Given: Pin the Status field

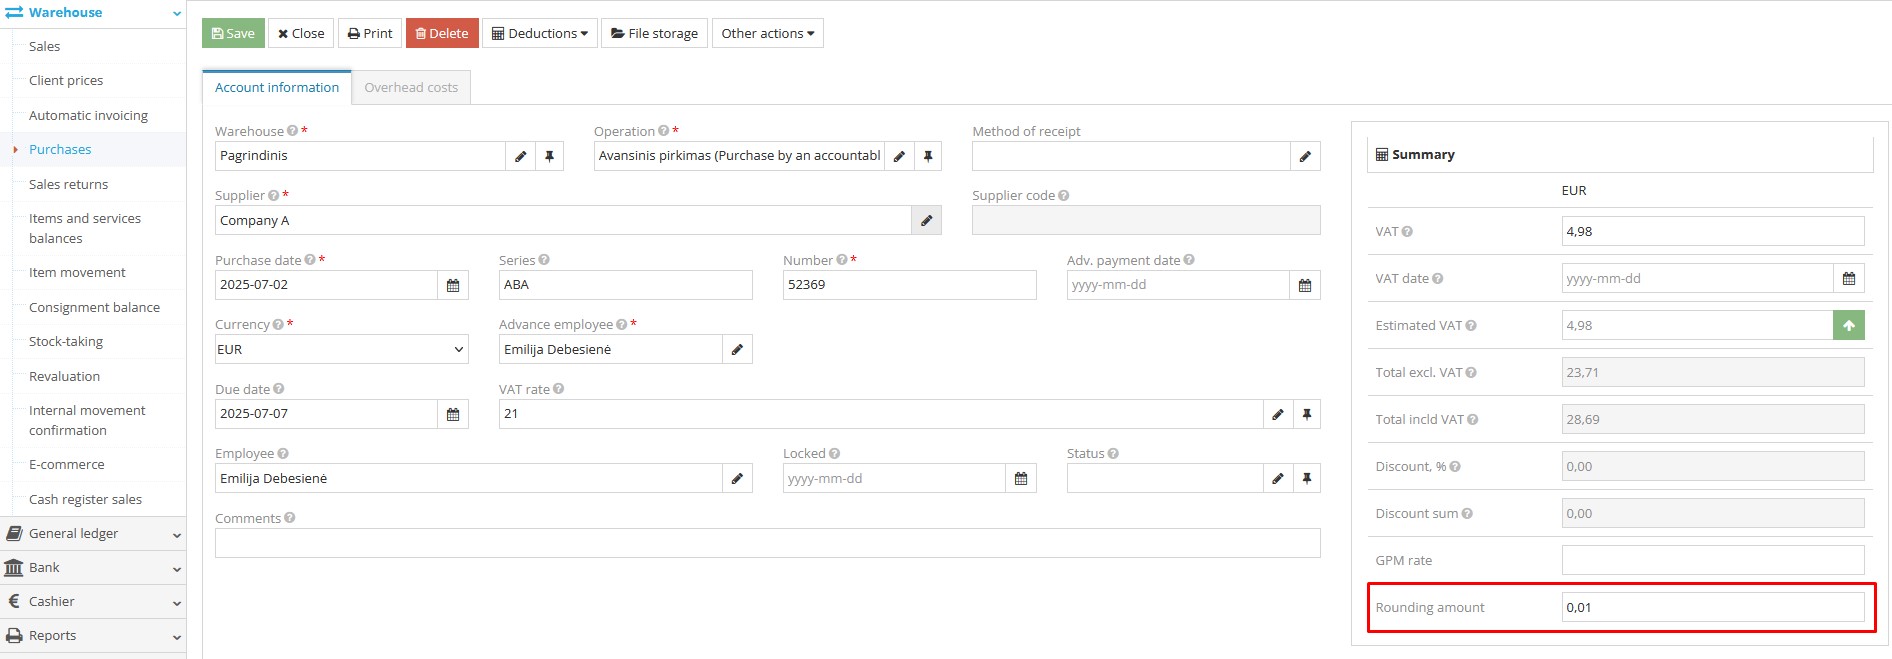Looking at the screenshot, I should [1306, 479].
